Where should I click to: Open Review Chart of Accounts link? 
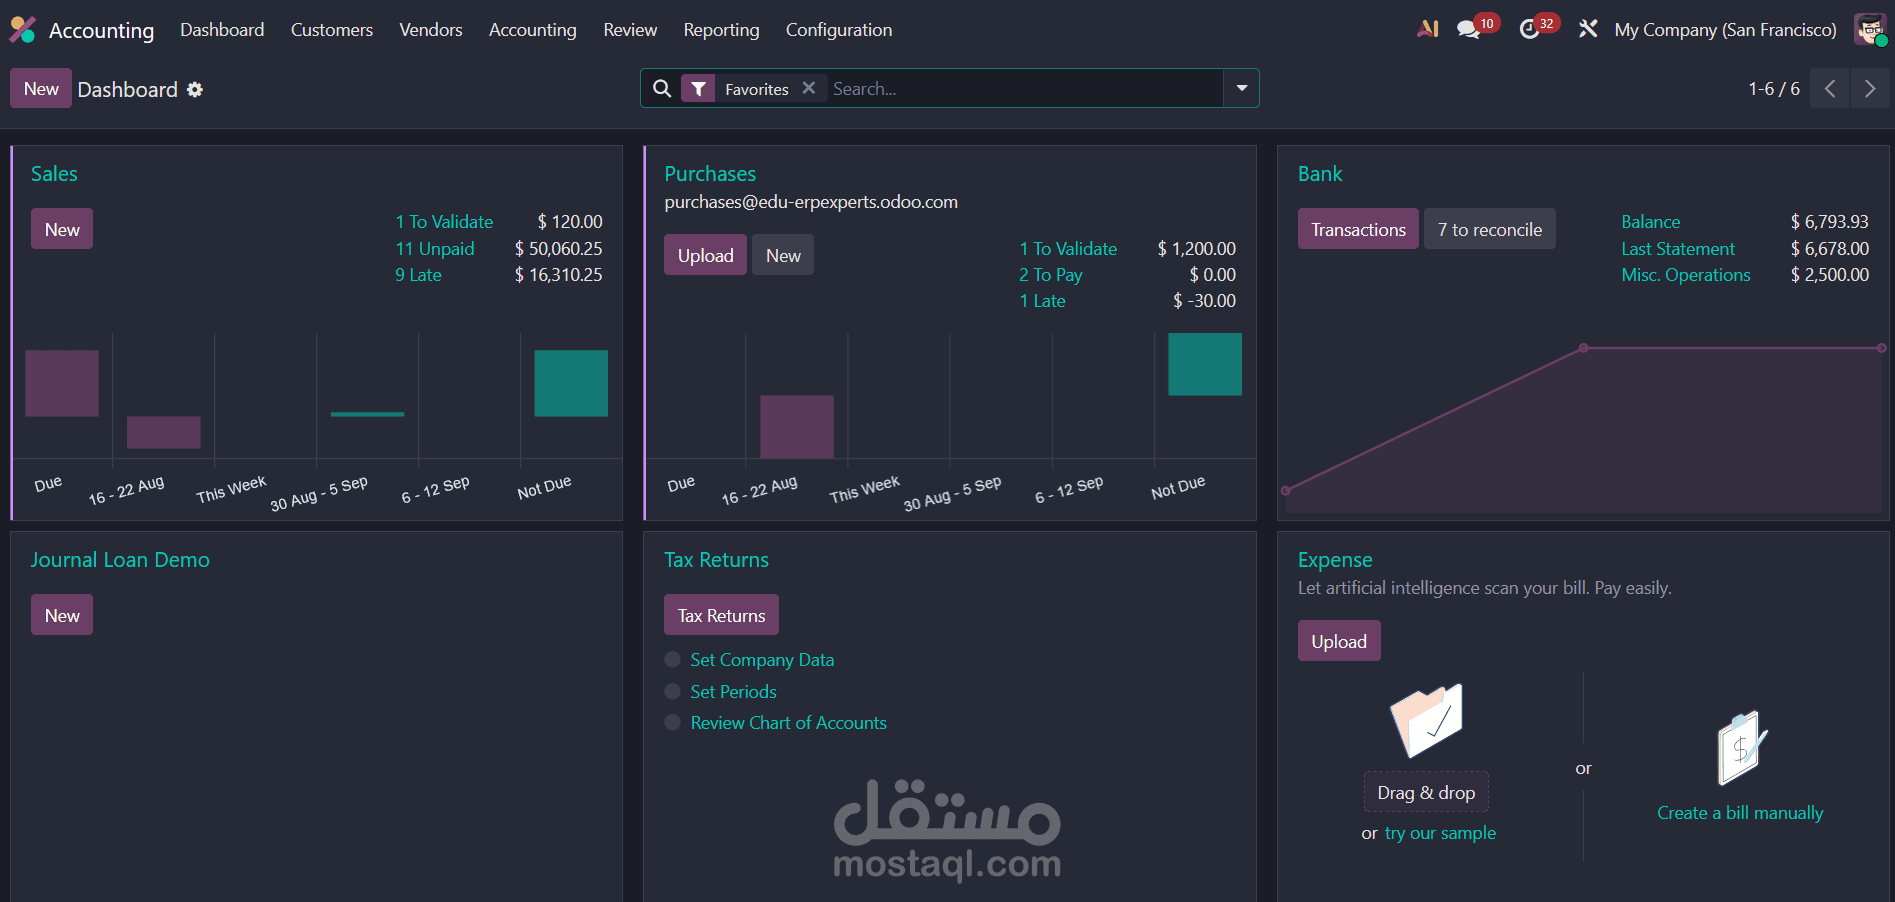(x=788, y=723)
